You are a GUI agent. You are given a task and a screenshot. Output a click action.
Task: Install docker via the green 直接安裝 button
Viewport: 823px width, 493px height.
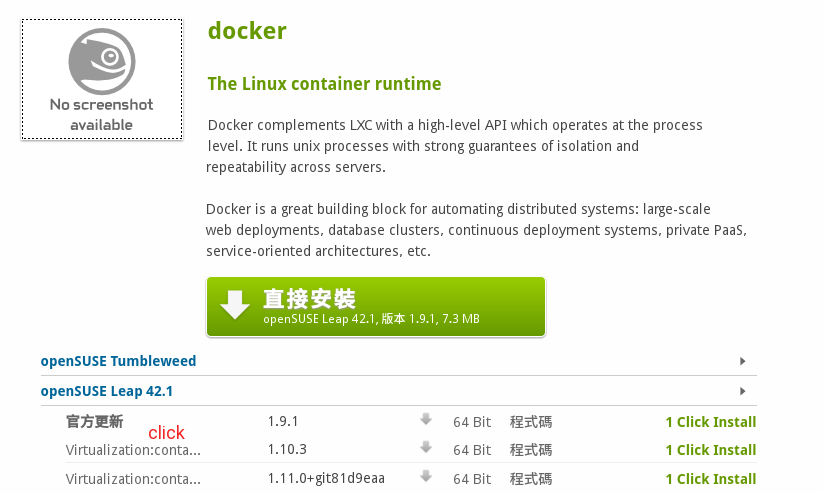376,307
